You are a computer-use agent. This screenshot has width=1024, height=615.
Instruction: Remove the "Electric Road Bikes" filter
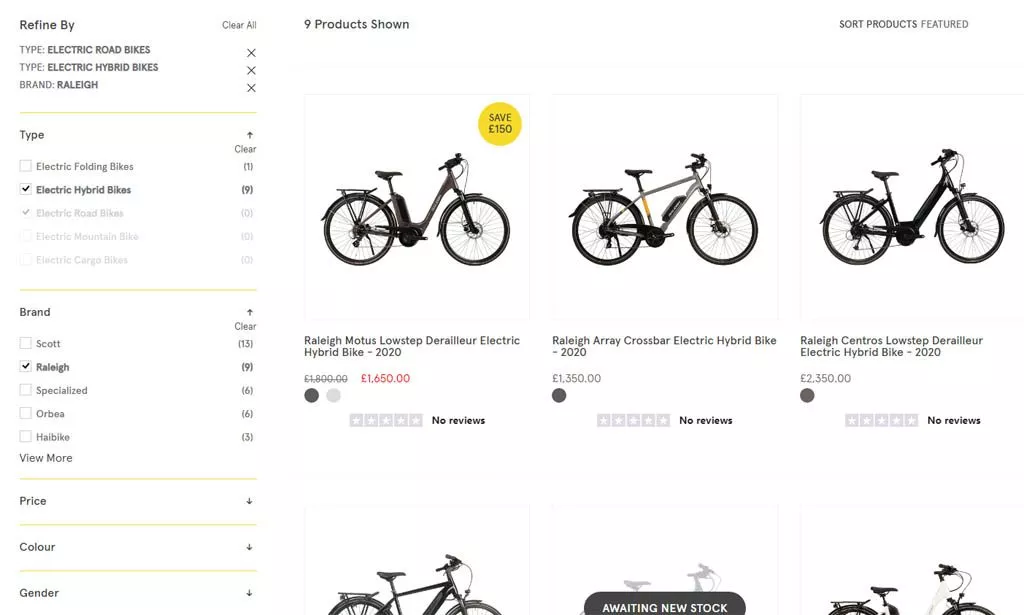click(x=251, y=51)
